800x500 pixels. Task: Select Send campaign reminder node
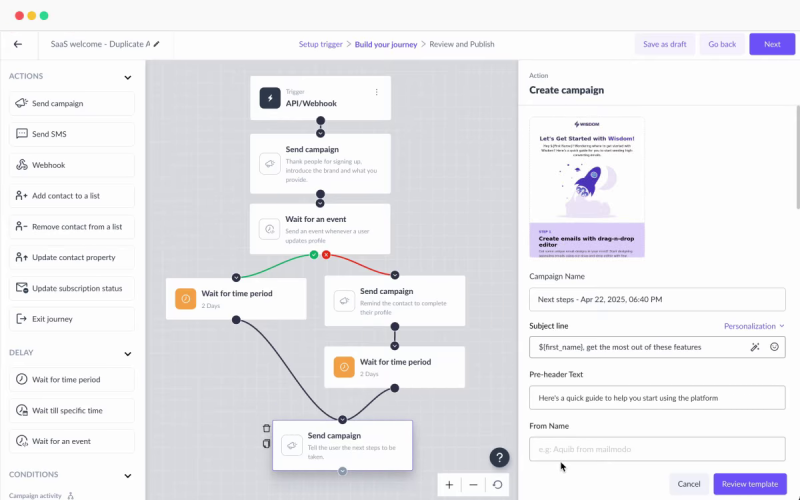[x=395, y=301]
